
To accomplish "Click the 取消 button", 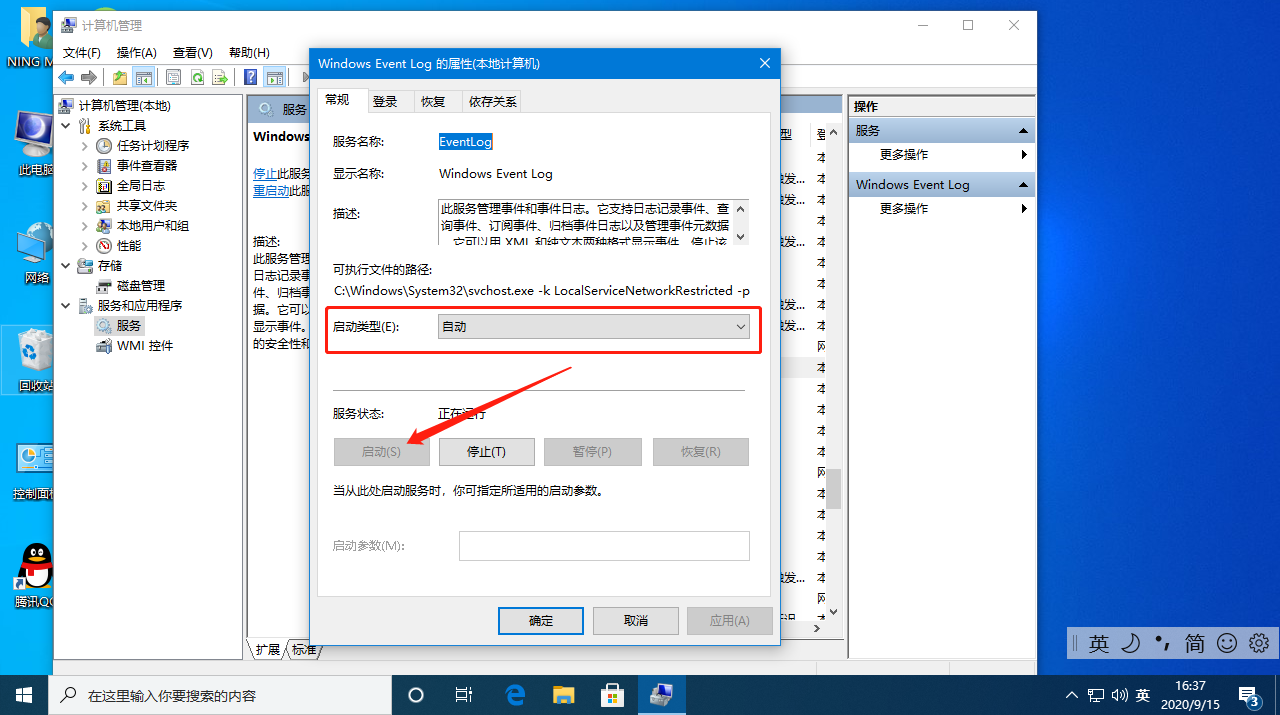I will (x=636, y=621).
